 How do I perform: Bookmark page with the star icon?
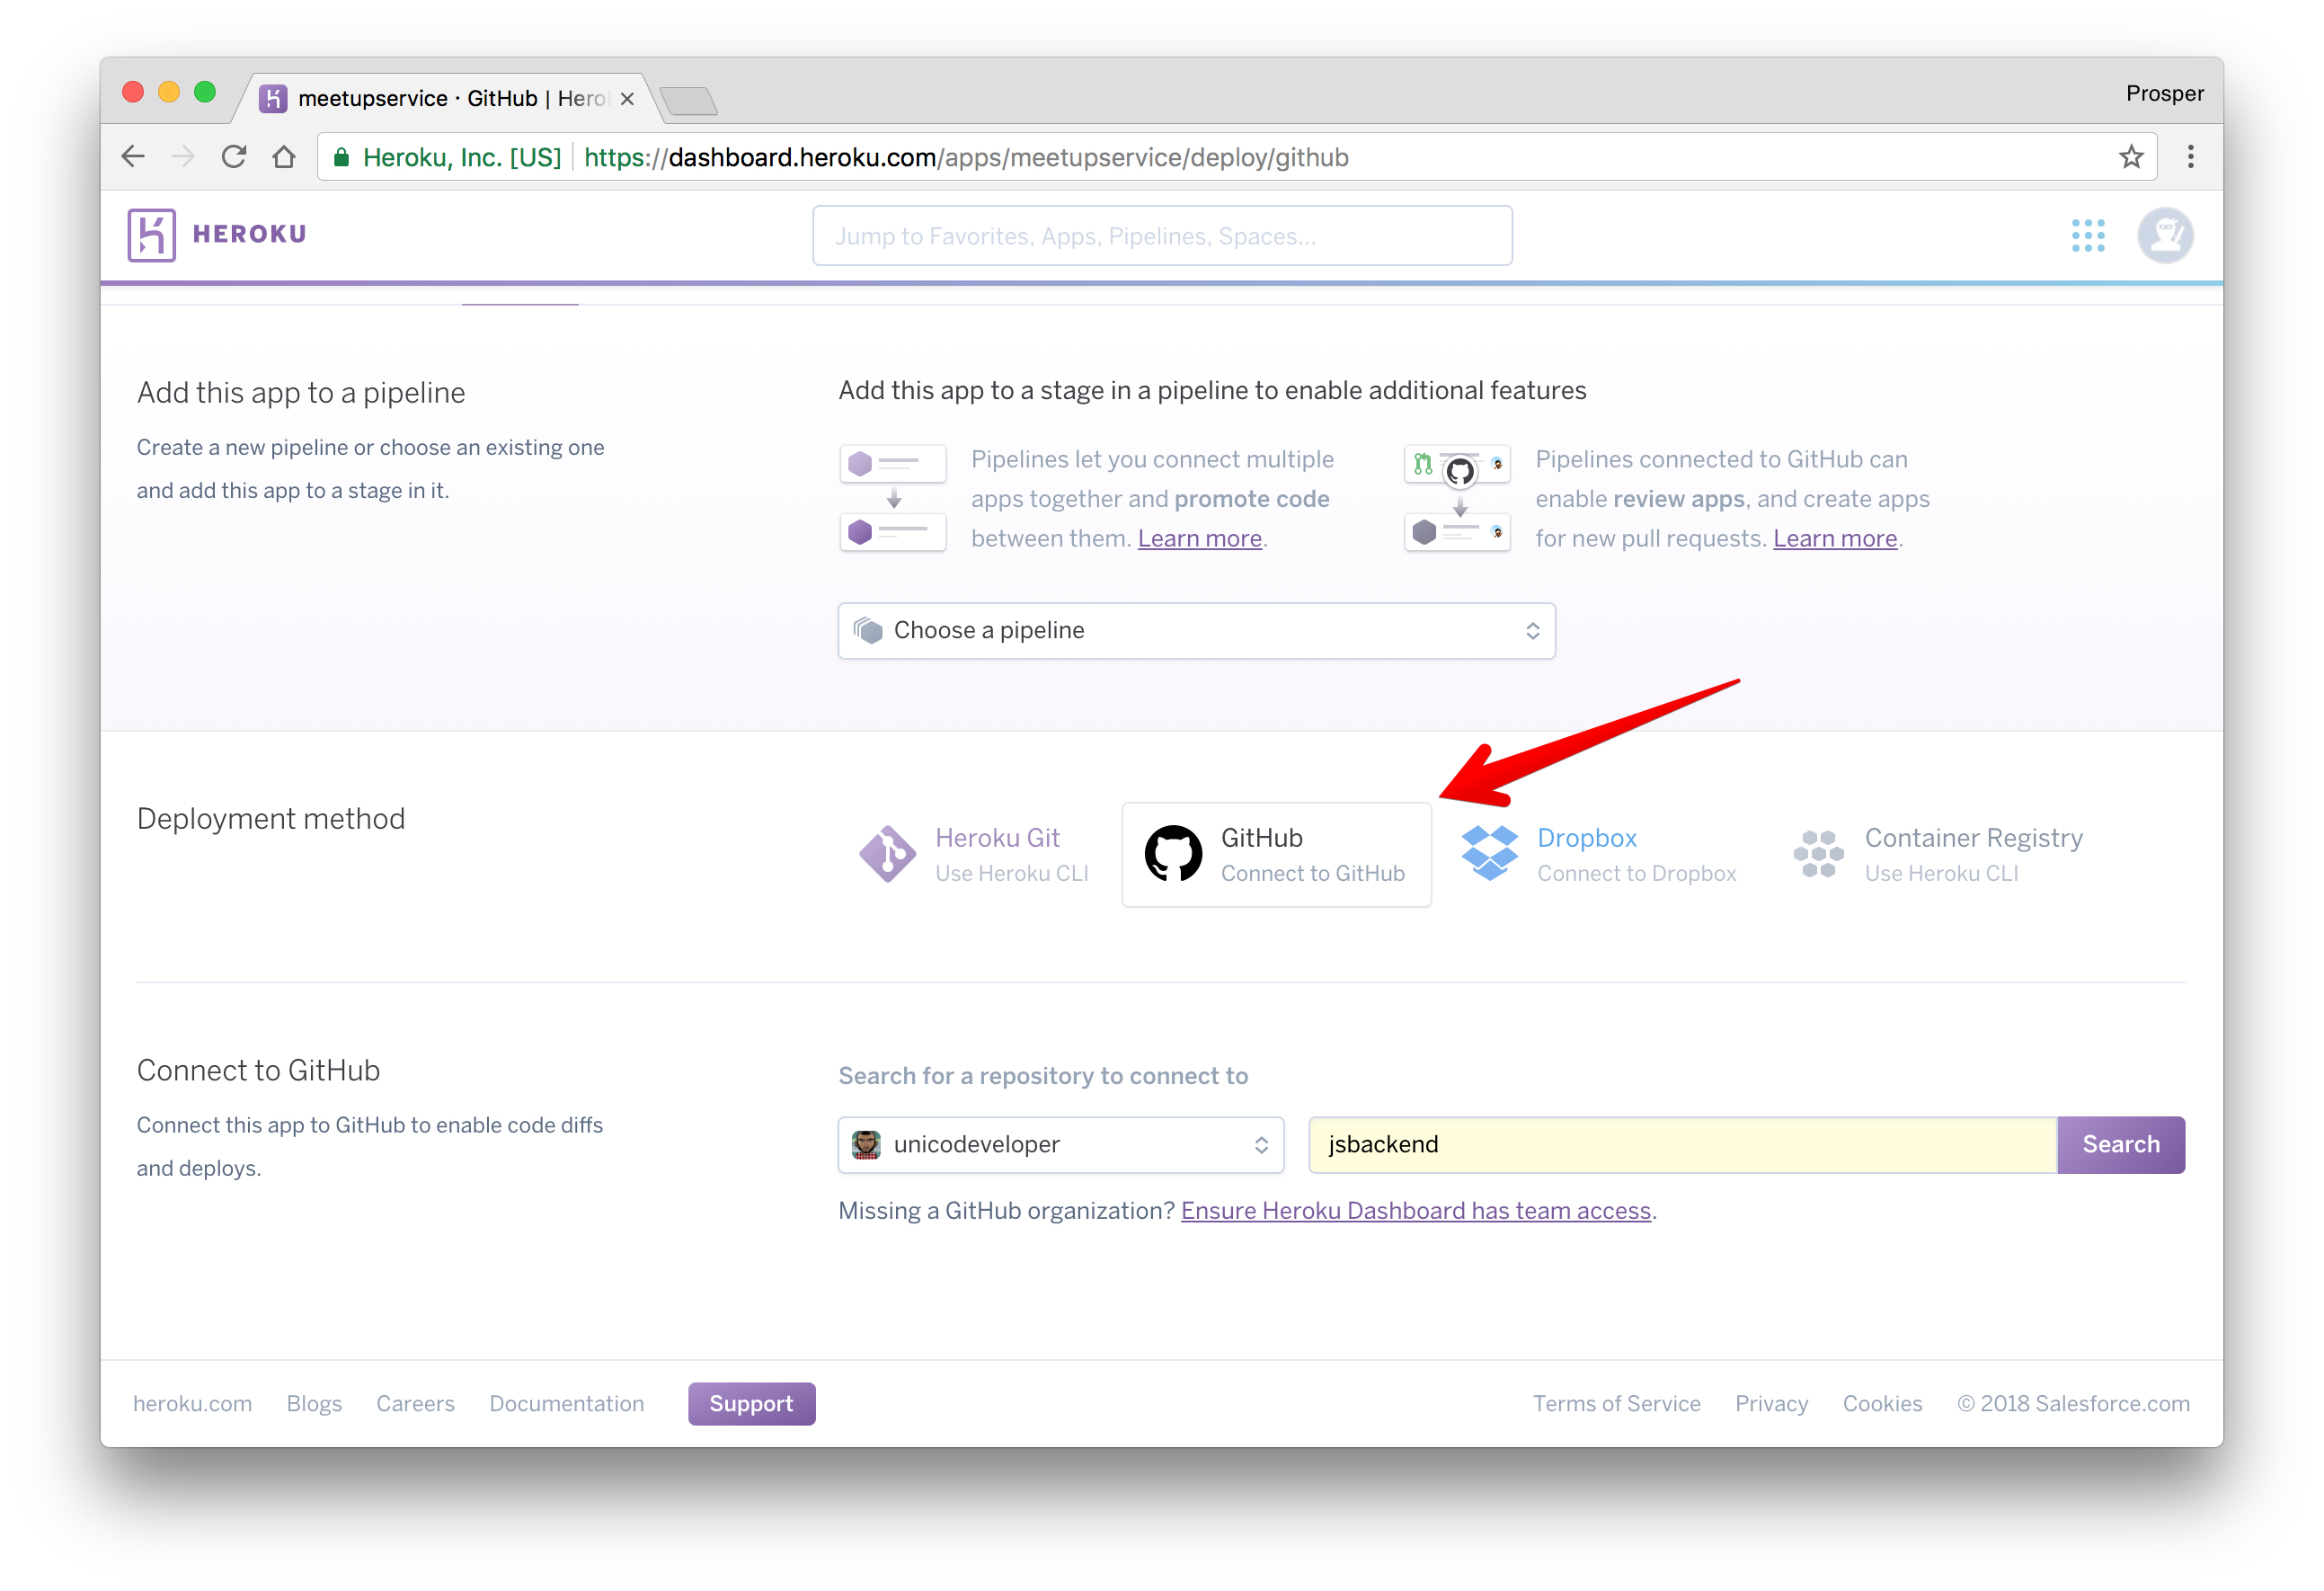2130,157
